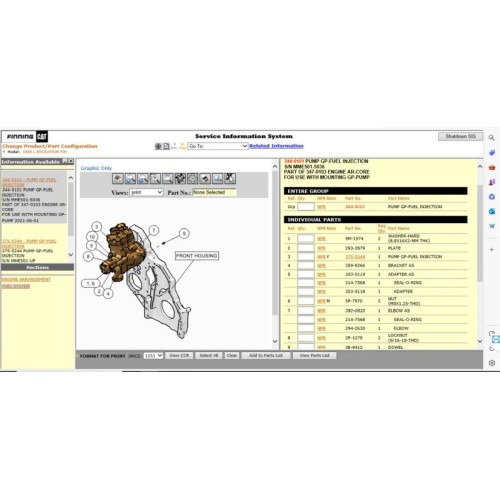
Task: Click 375-5244 part number link in parts table
Action: [355, 257]
